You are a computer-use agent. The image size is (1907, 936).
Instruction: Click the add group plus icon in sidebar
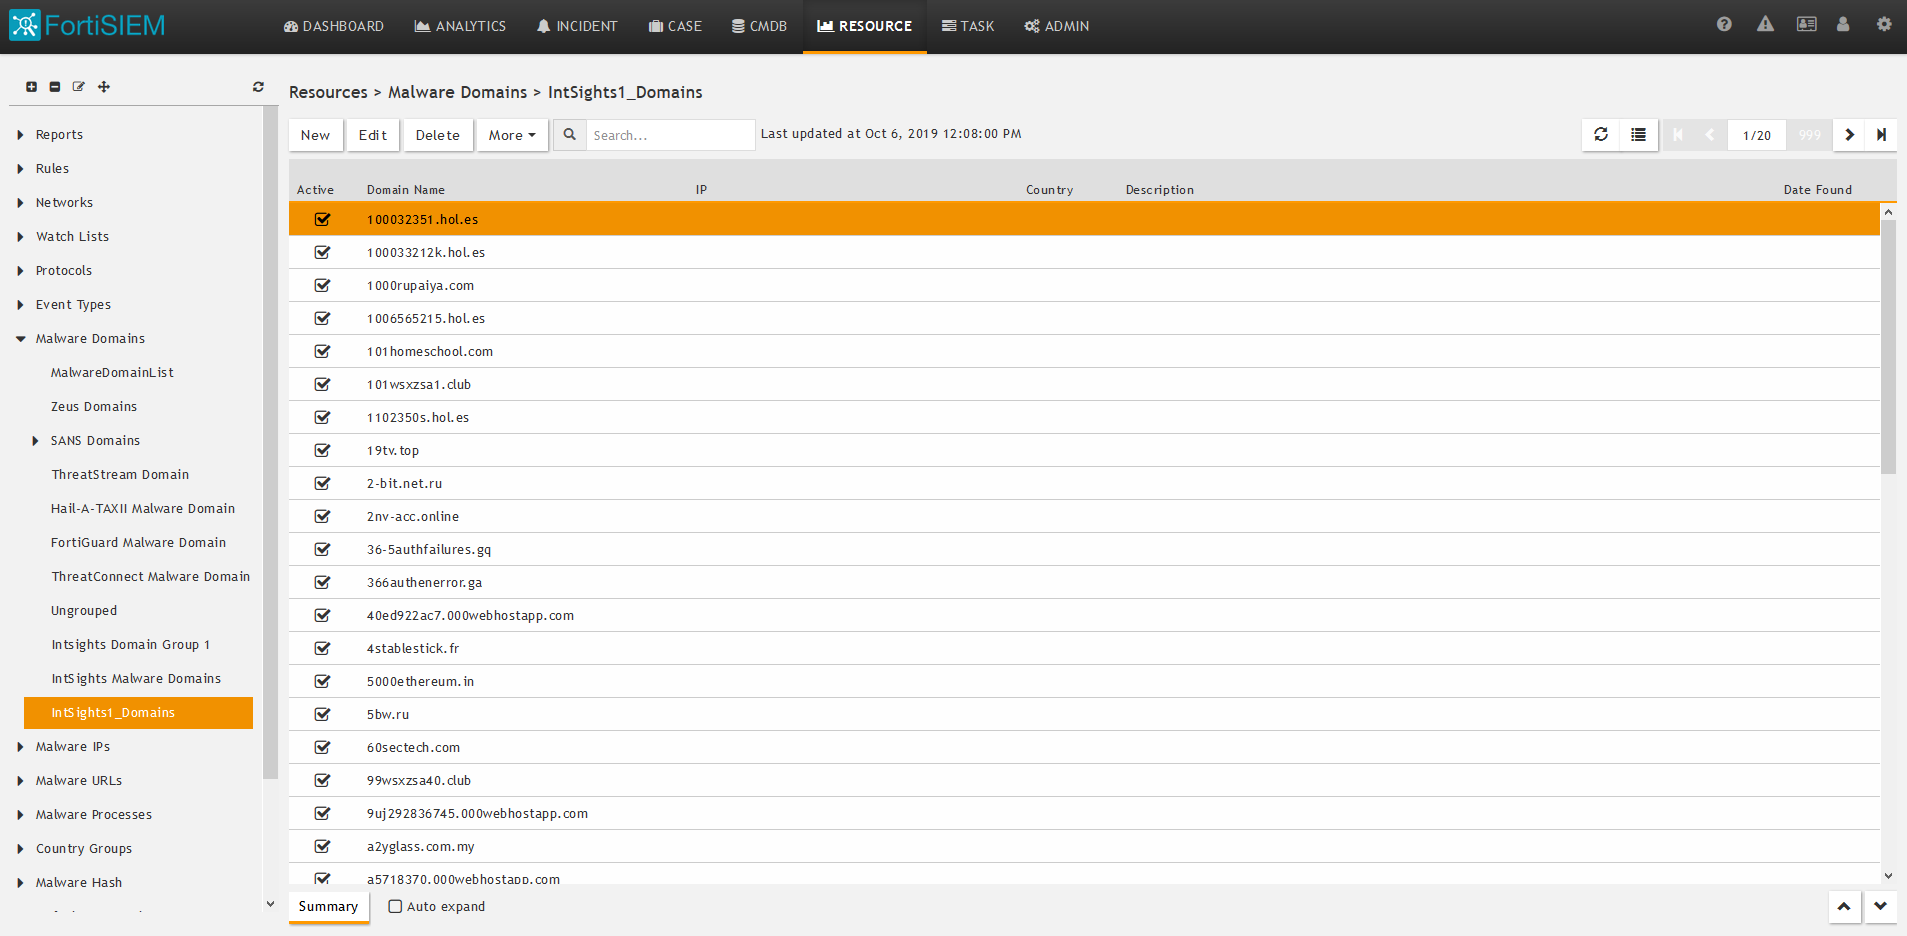pos(32,87)
